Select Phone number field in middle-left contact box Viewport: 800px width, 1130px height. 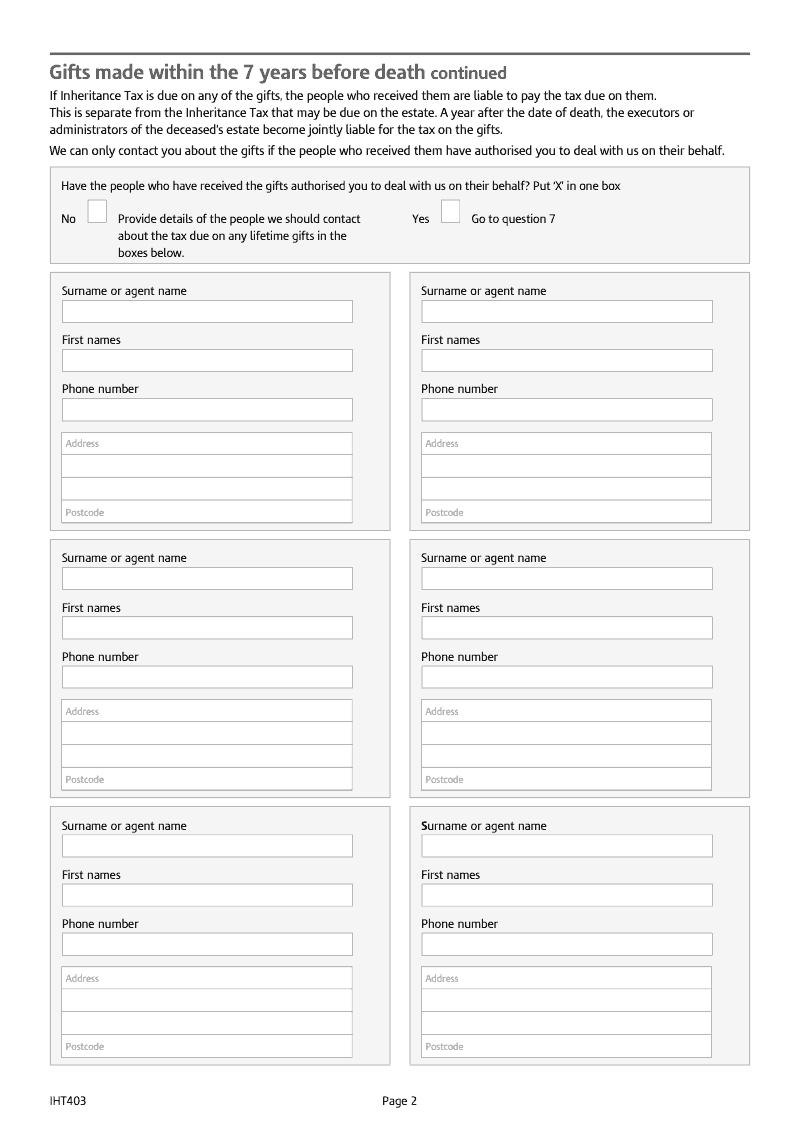pyautogui.click(x=208, y=677)
